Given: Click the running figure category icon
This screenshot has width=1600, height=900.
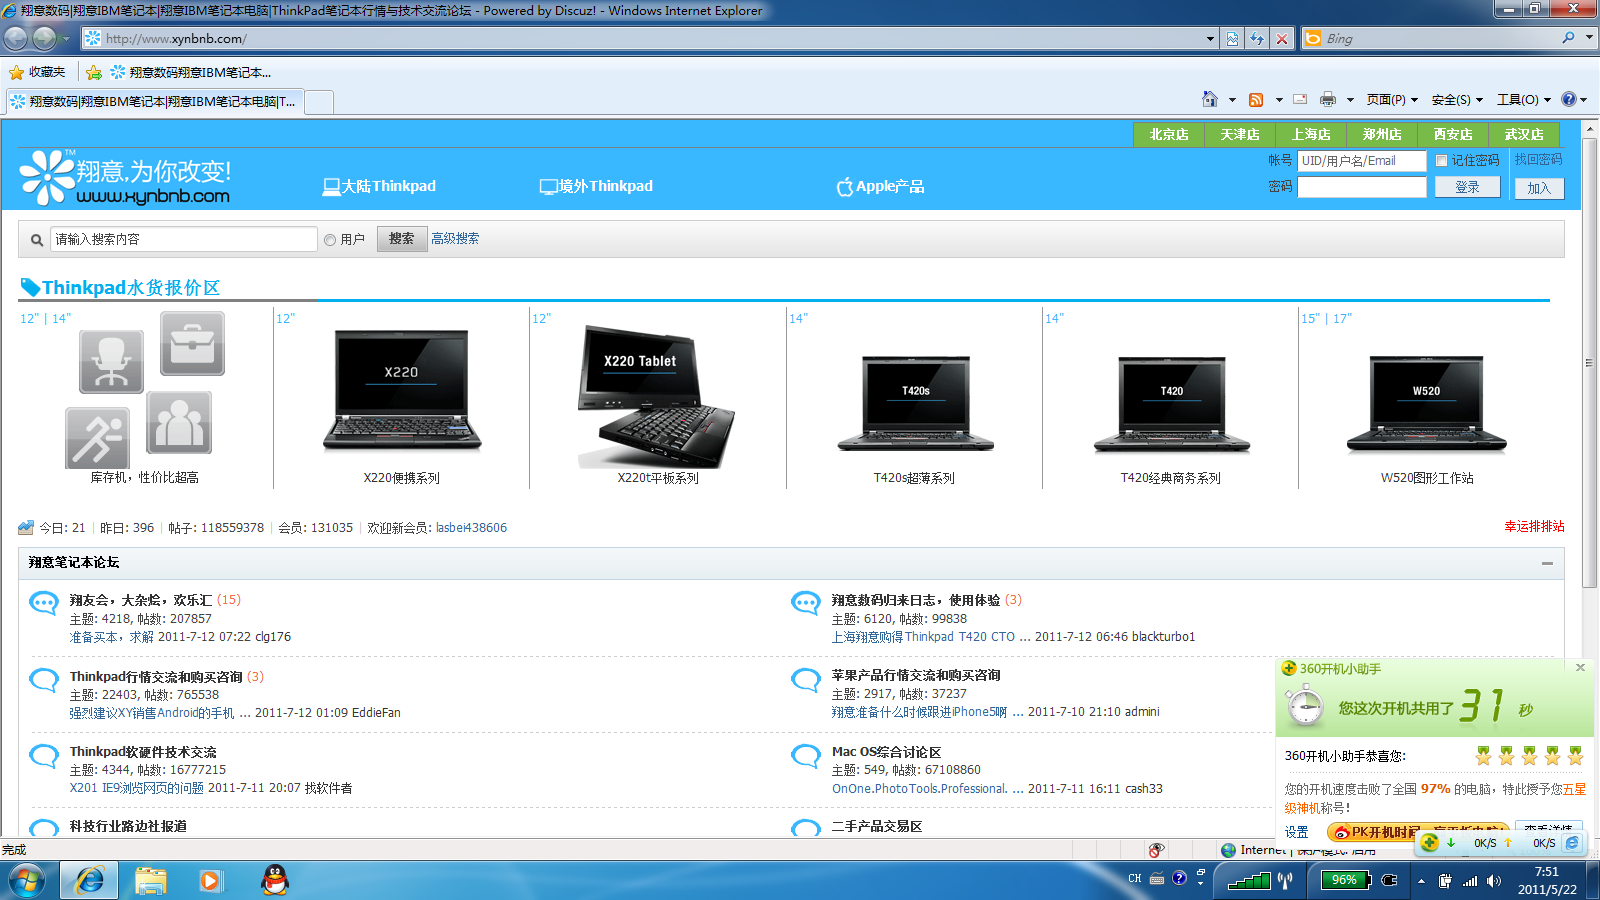Looking at the screenshot, I should point(97,437).
